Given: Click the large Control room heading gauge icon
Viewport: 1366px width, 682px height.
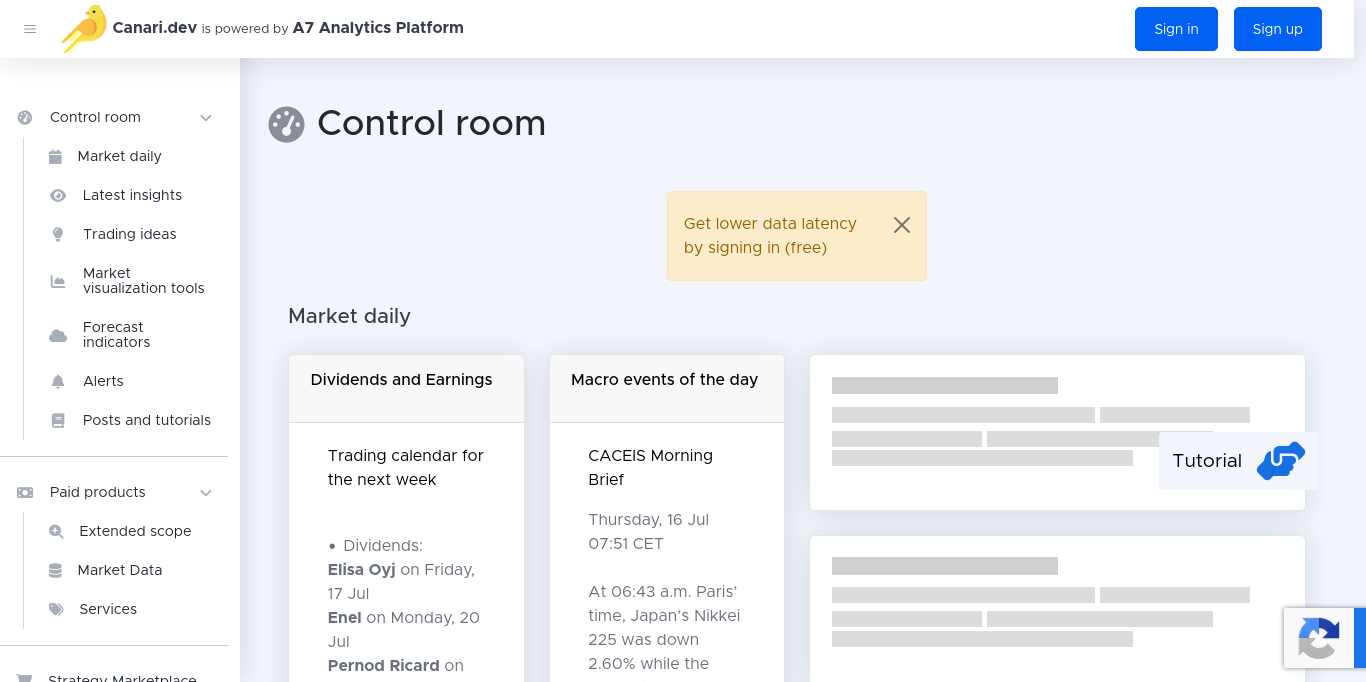Looking at the screenshot, I should pos(286,125).
